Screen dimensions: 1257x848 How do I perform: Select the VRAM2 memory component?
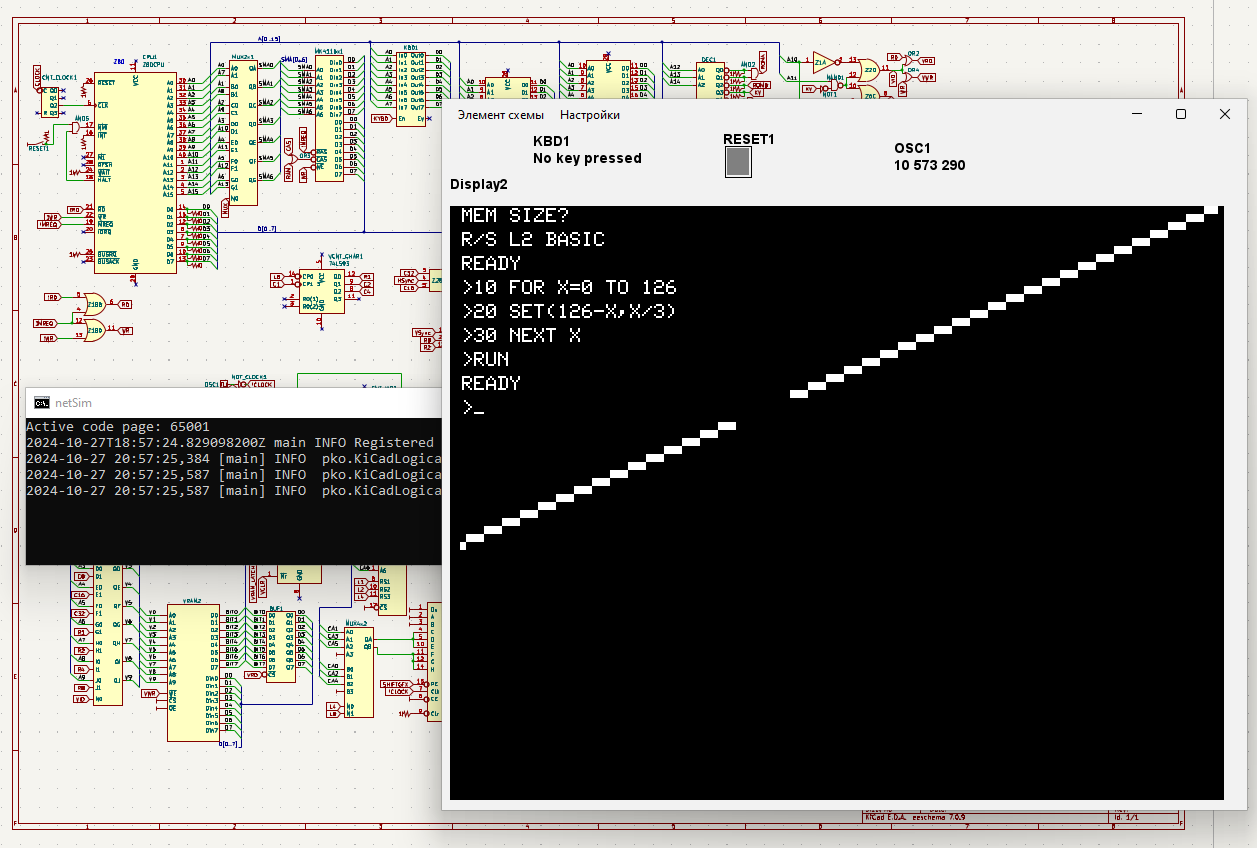pyautogui.click(x=193, y=673)
